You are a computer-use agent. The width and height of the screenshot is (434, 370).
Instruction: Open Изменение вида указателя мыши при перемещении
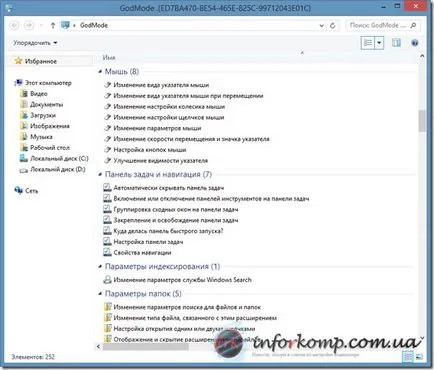point(188,96)
